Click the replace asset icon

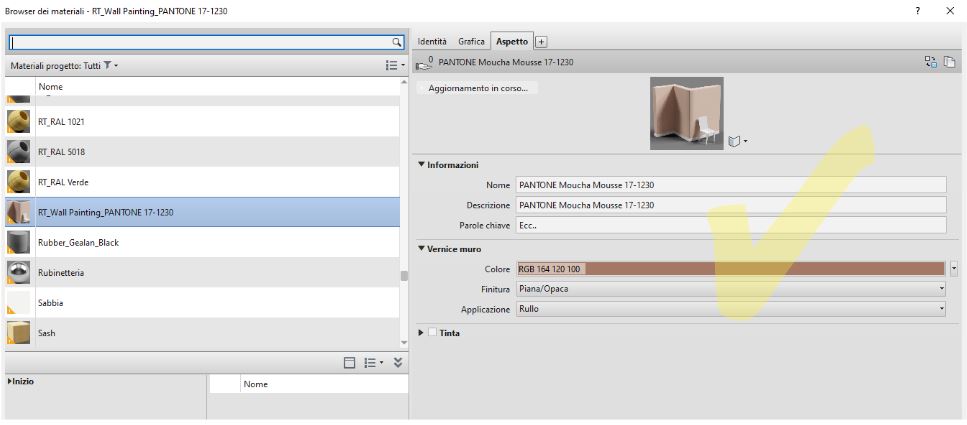click(x=930, y=62)
